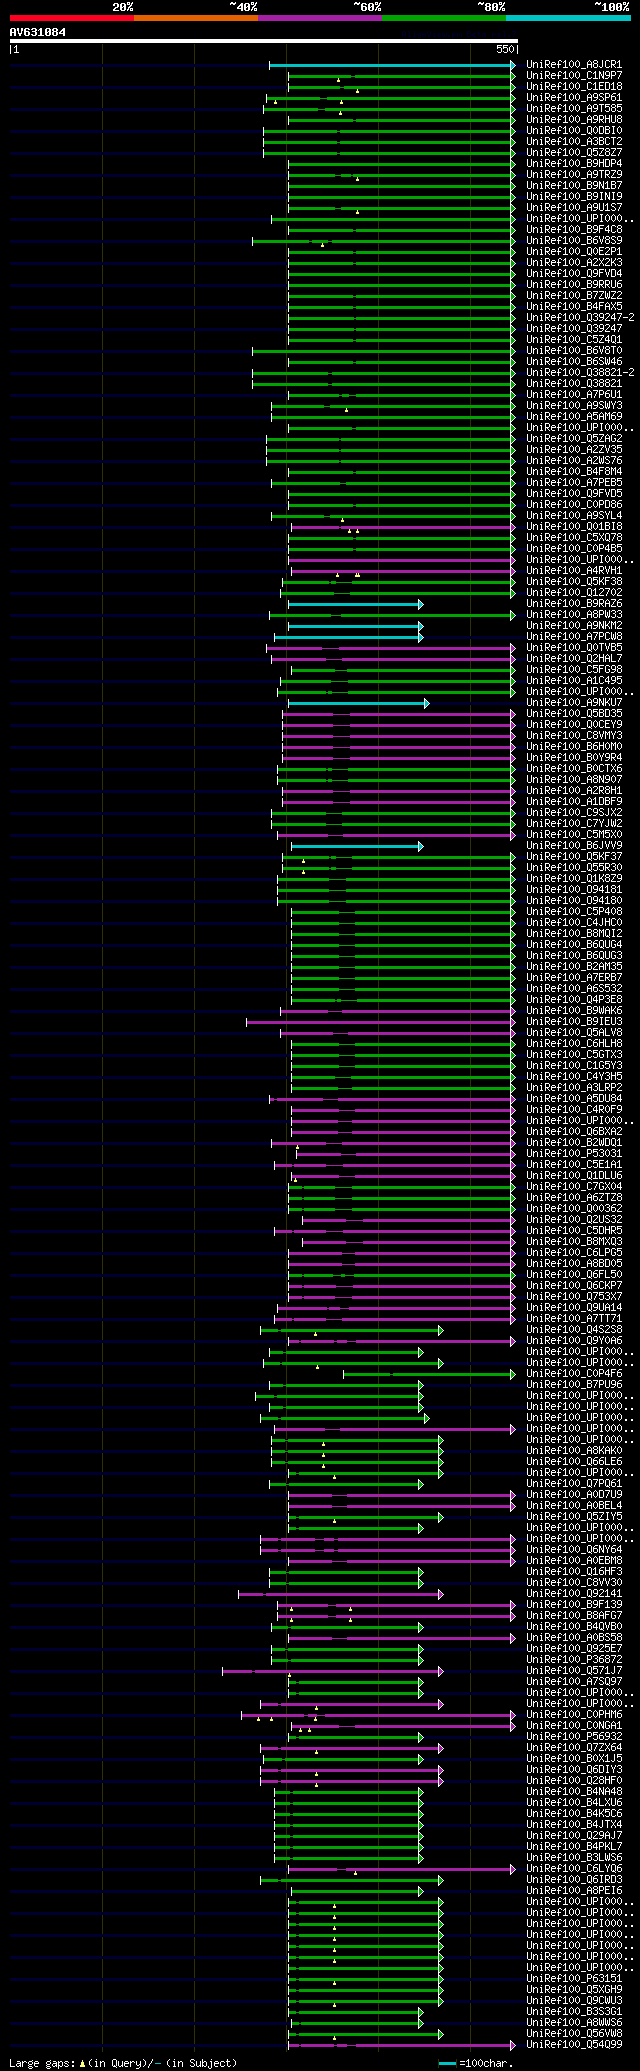
Task: Open hit UniRef100_C1ED18
Action: click(x=574, y=87)
